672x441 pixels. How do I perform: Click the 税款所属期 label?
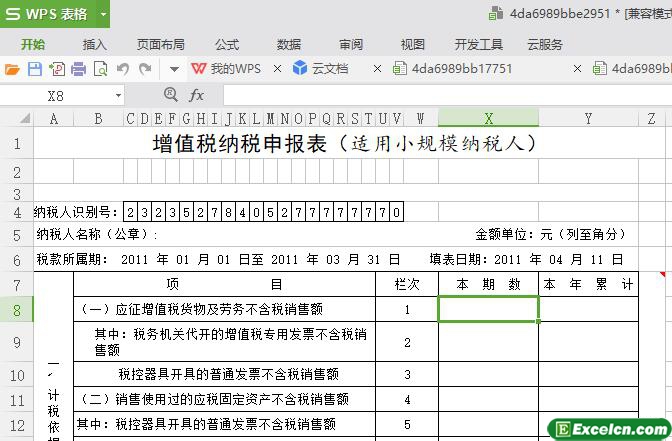[x=72, y=259]
